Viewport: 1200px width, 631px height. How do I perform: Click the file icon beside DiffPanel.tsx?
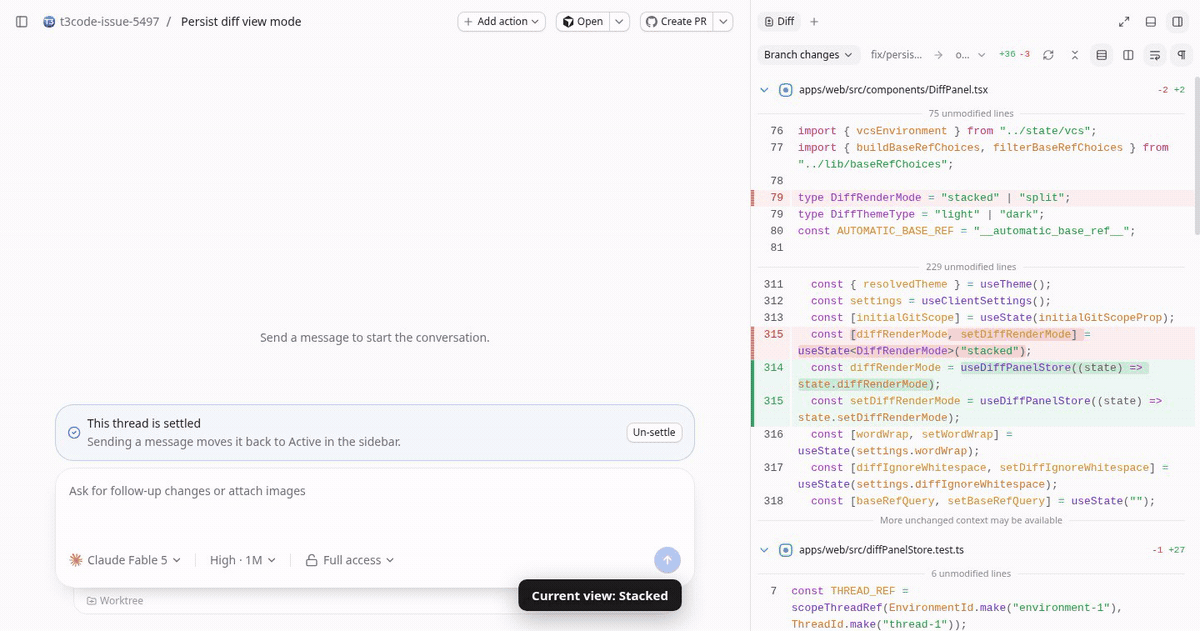point(786,90)
